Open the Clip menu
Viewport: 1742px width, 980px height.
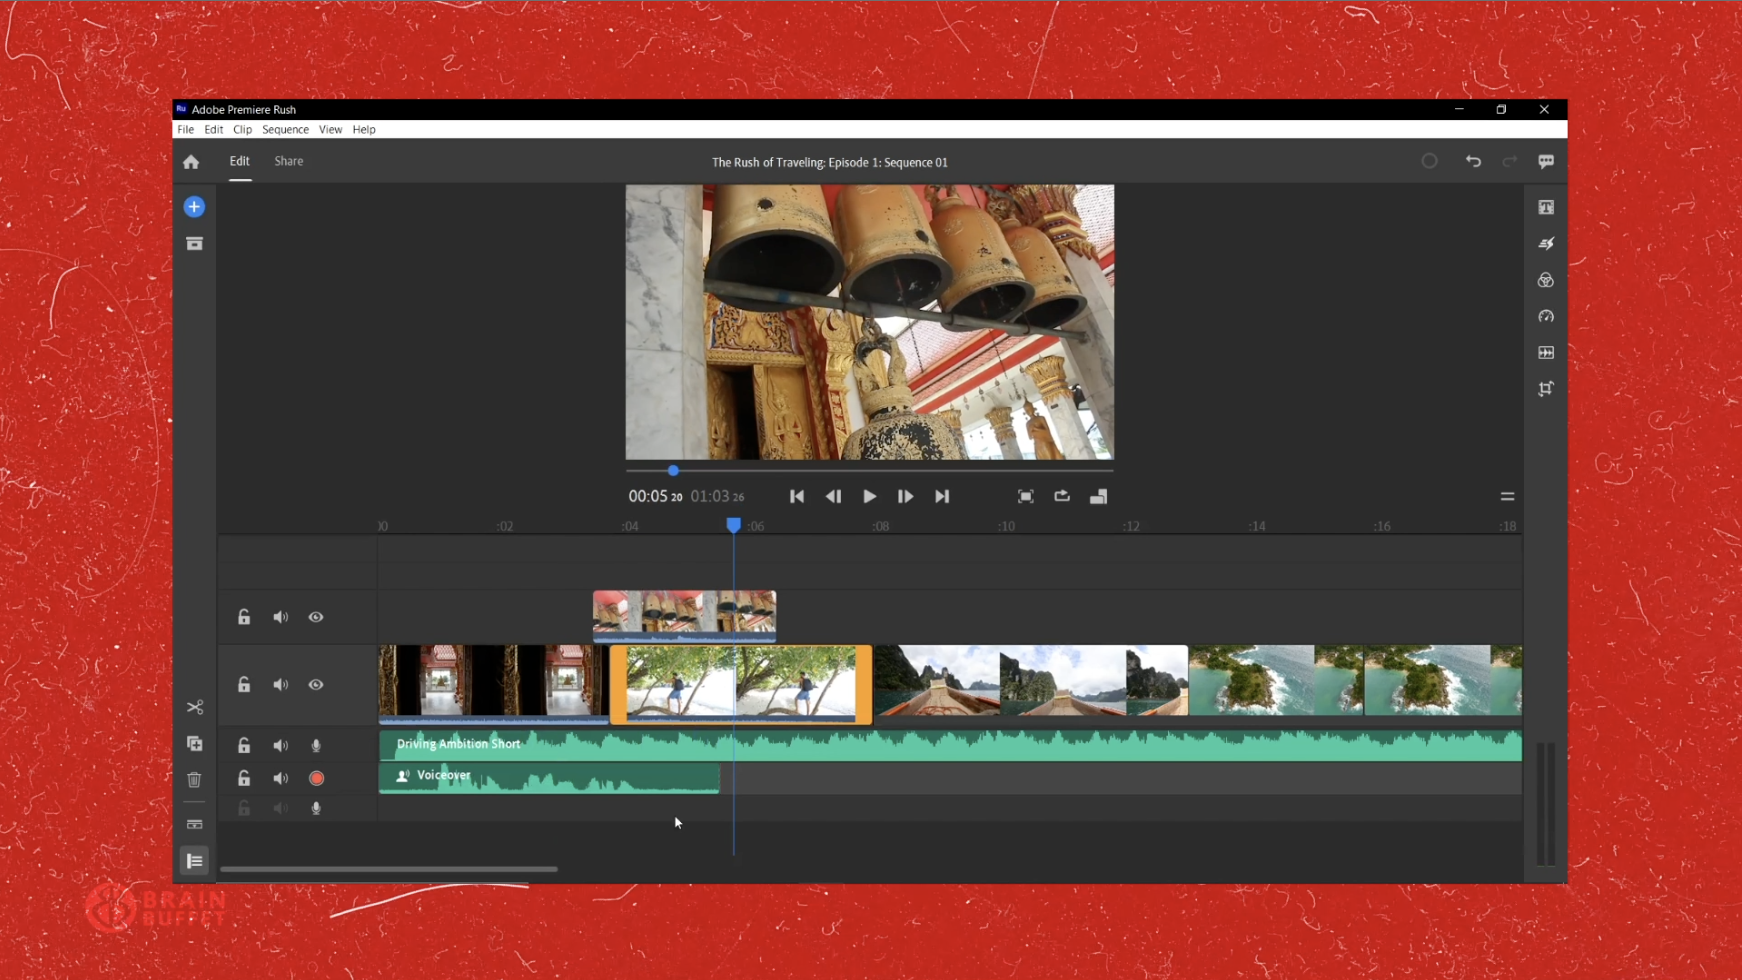[x=243, y=129]
